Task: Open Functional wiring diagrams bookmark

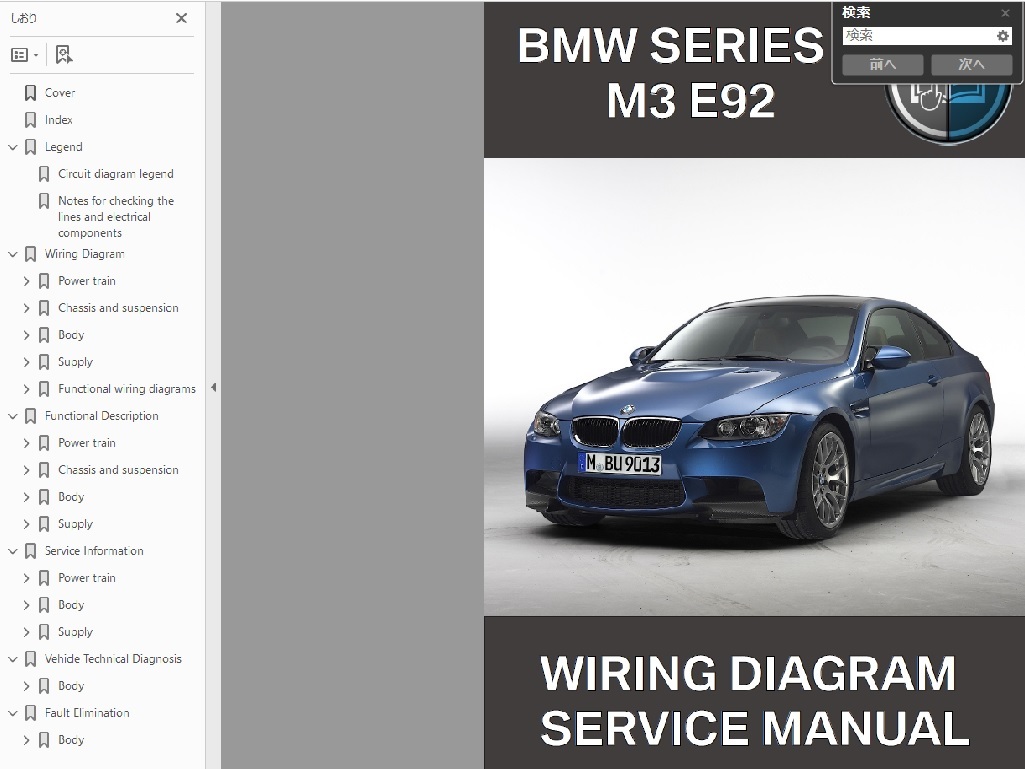Action: tap(127, 389)
